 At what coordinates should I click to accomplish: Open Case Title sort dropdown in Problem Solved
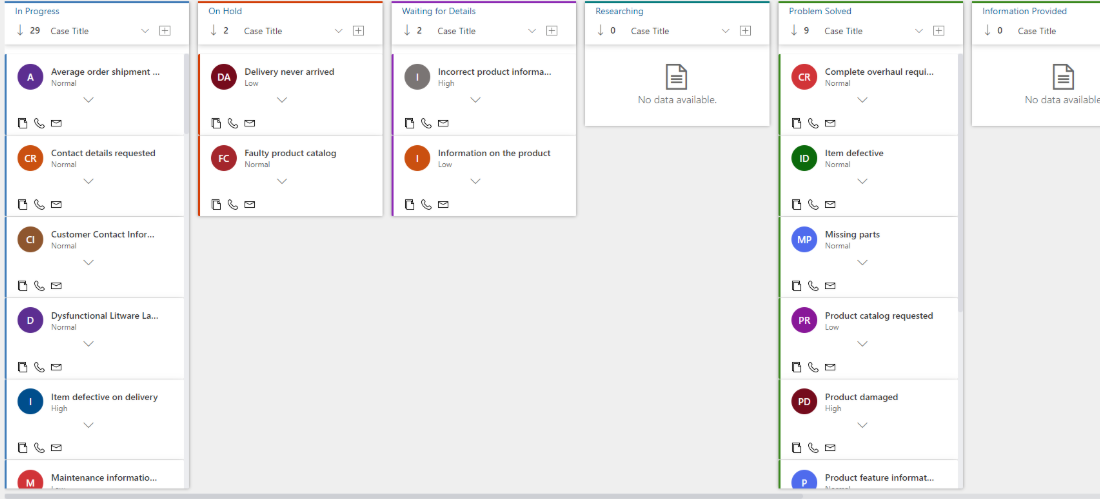[x=919, y=31]
